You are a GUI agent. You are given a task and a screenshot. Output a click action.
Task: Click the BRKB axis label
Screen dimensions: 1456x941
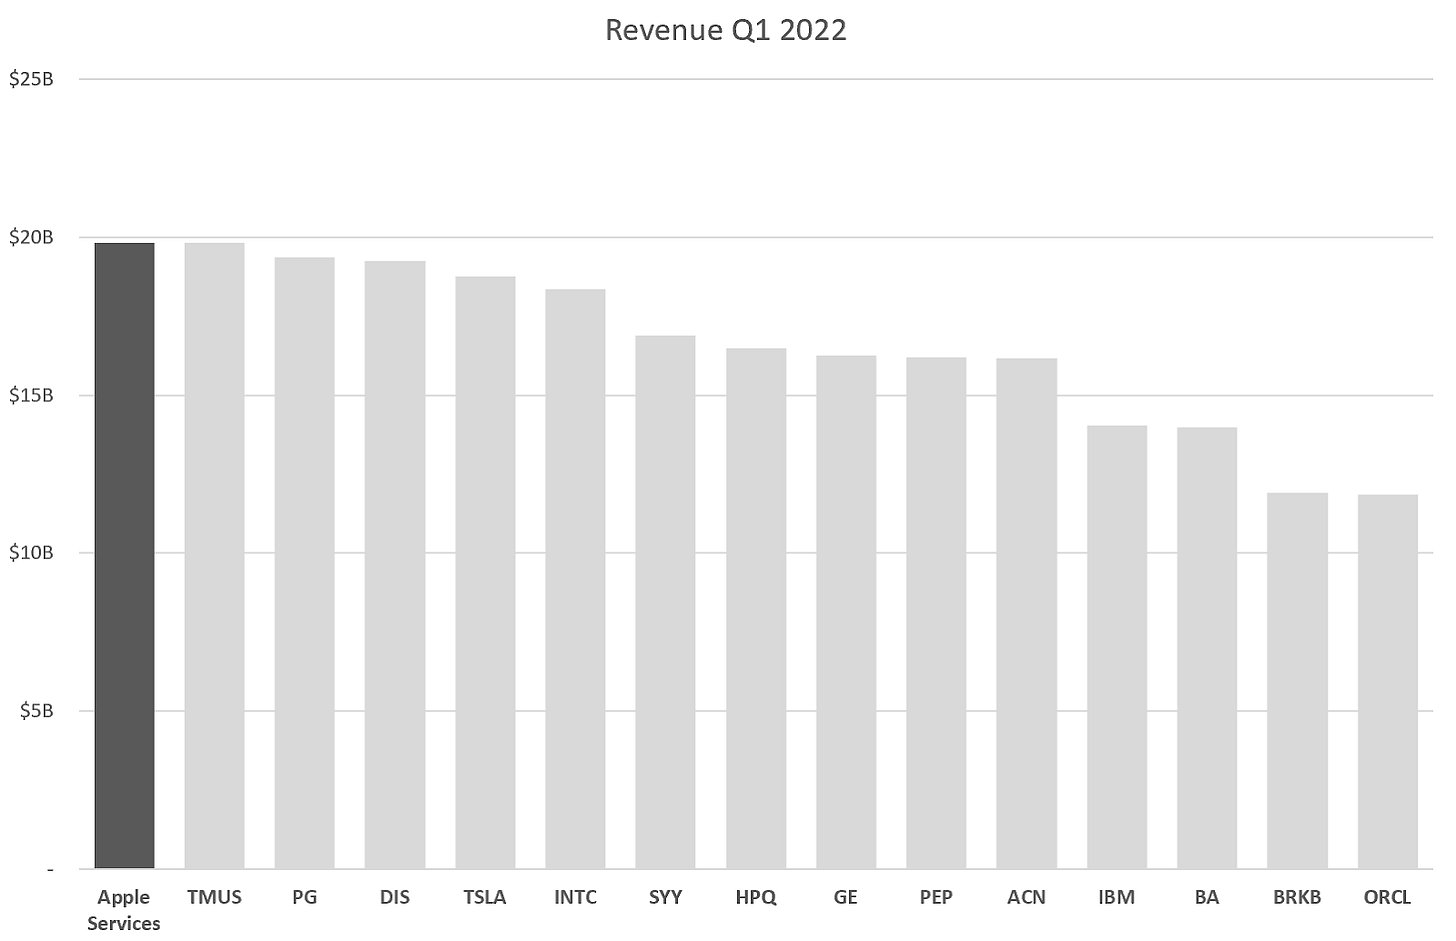pos(1298,897)
